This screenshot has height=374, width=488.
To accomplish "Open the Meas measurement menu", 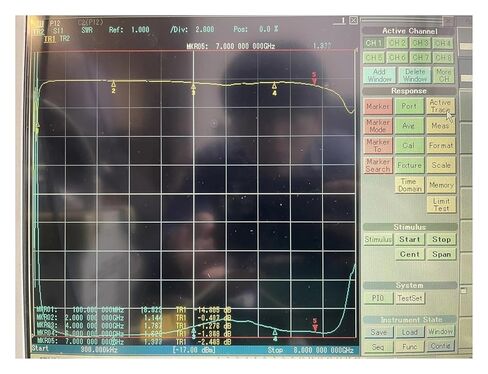I will click(441, 126).
